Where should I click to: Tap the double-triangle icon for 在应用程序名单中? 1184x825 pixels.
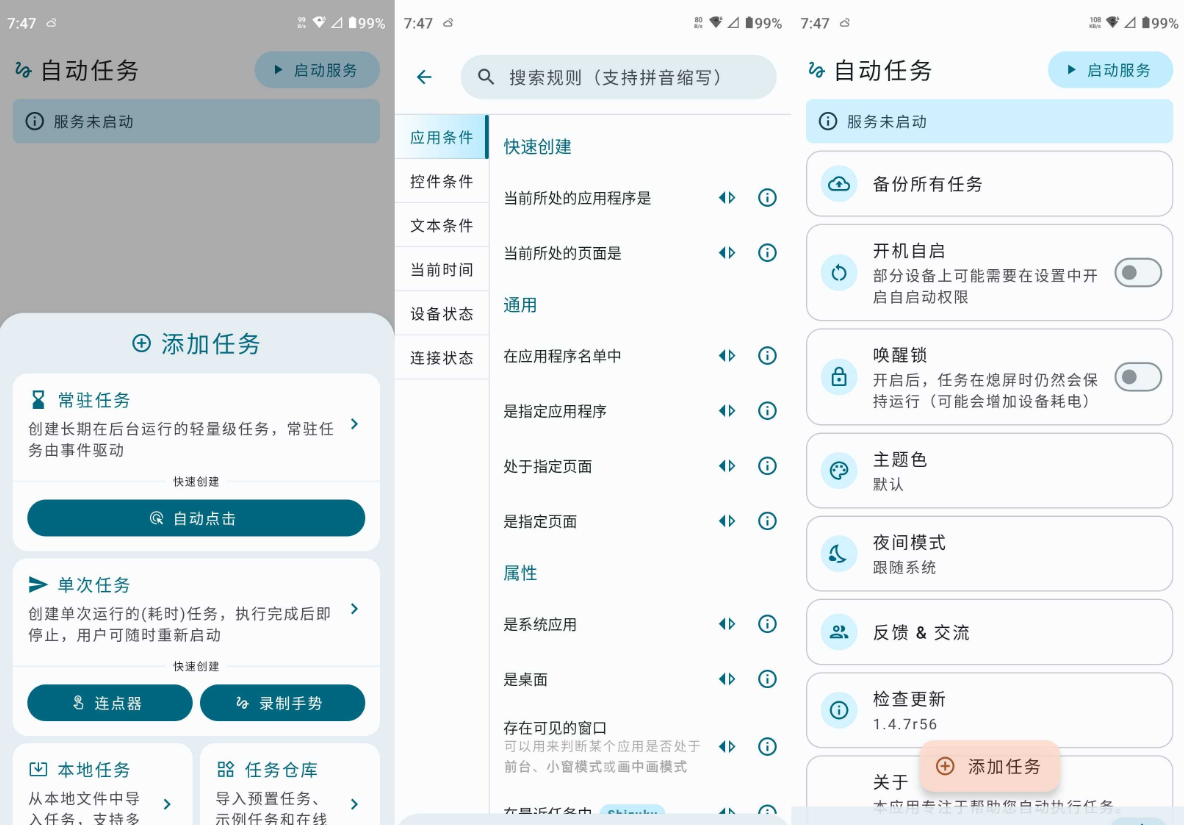coord(727,356)
